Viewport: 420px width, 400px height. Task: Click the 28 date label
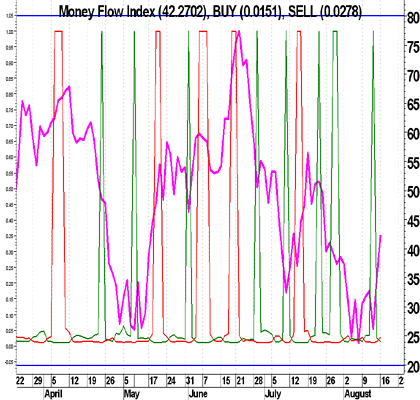pyautogui.click(x=258, y=381)
